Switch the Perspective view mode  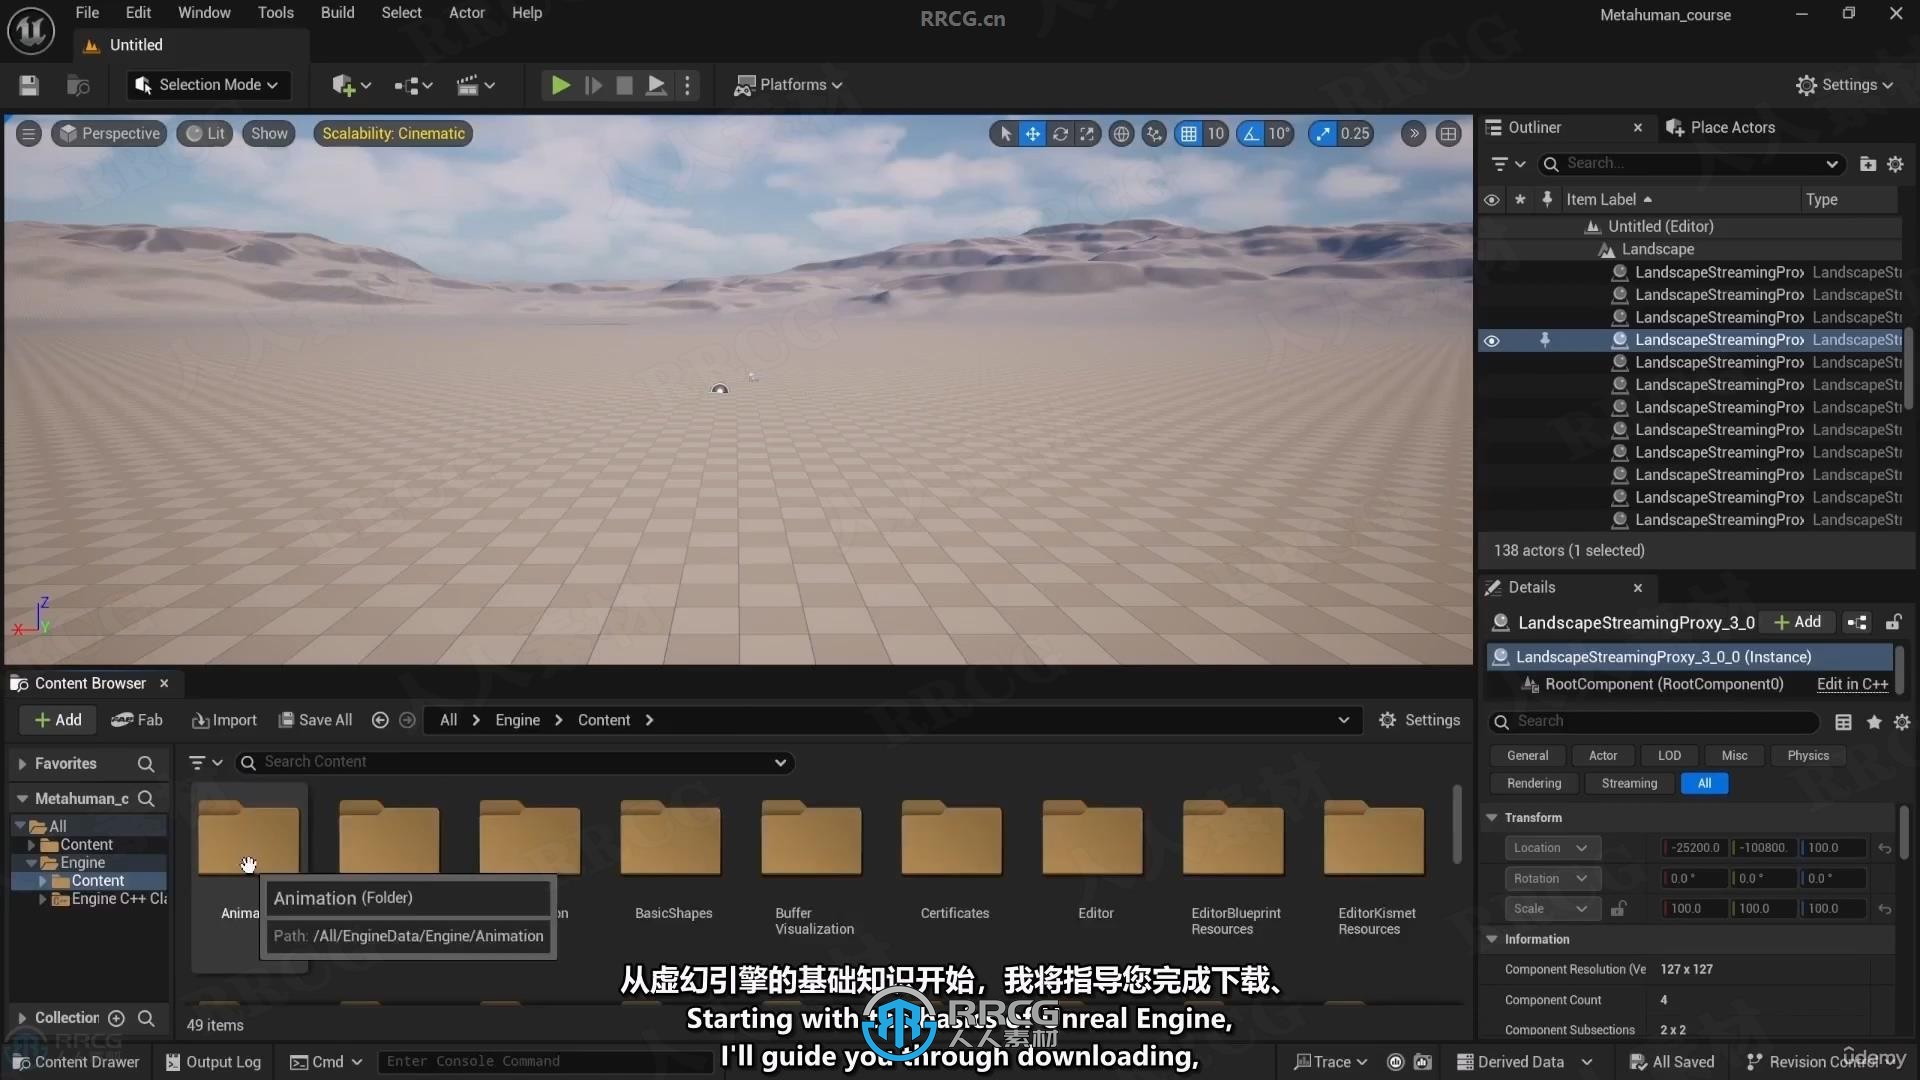tap(109, 133)
